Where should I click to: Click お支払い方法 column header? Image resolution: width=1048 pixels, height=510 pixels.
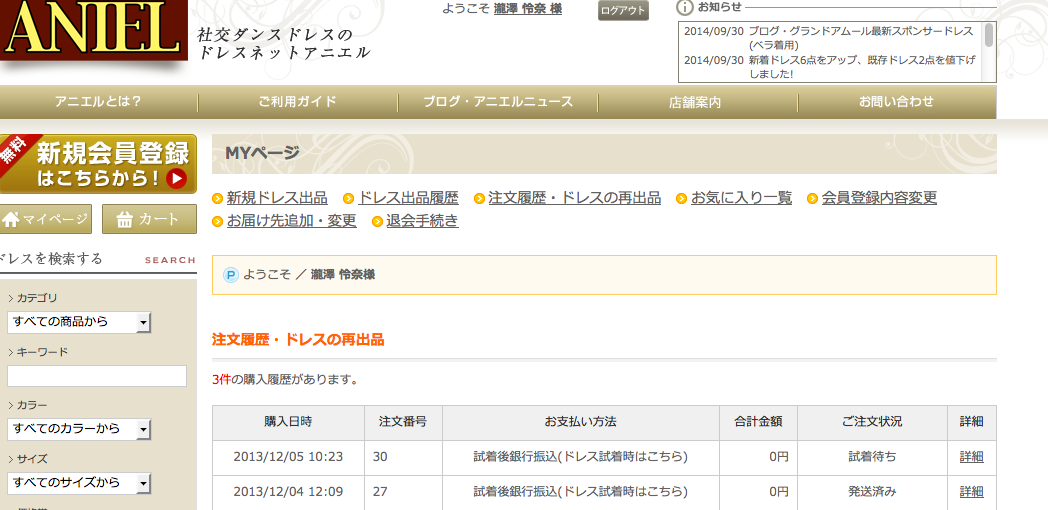tap(580, 422)
